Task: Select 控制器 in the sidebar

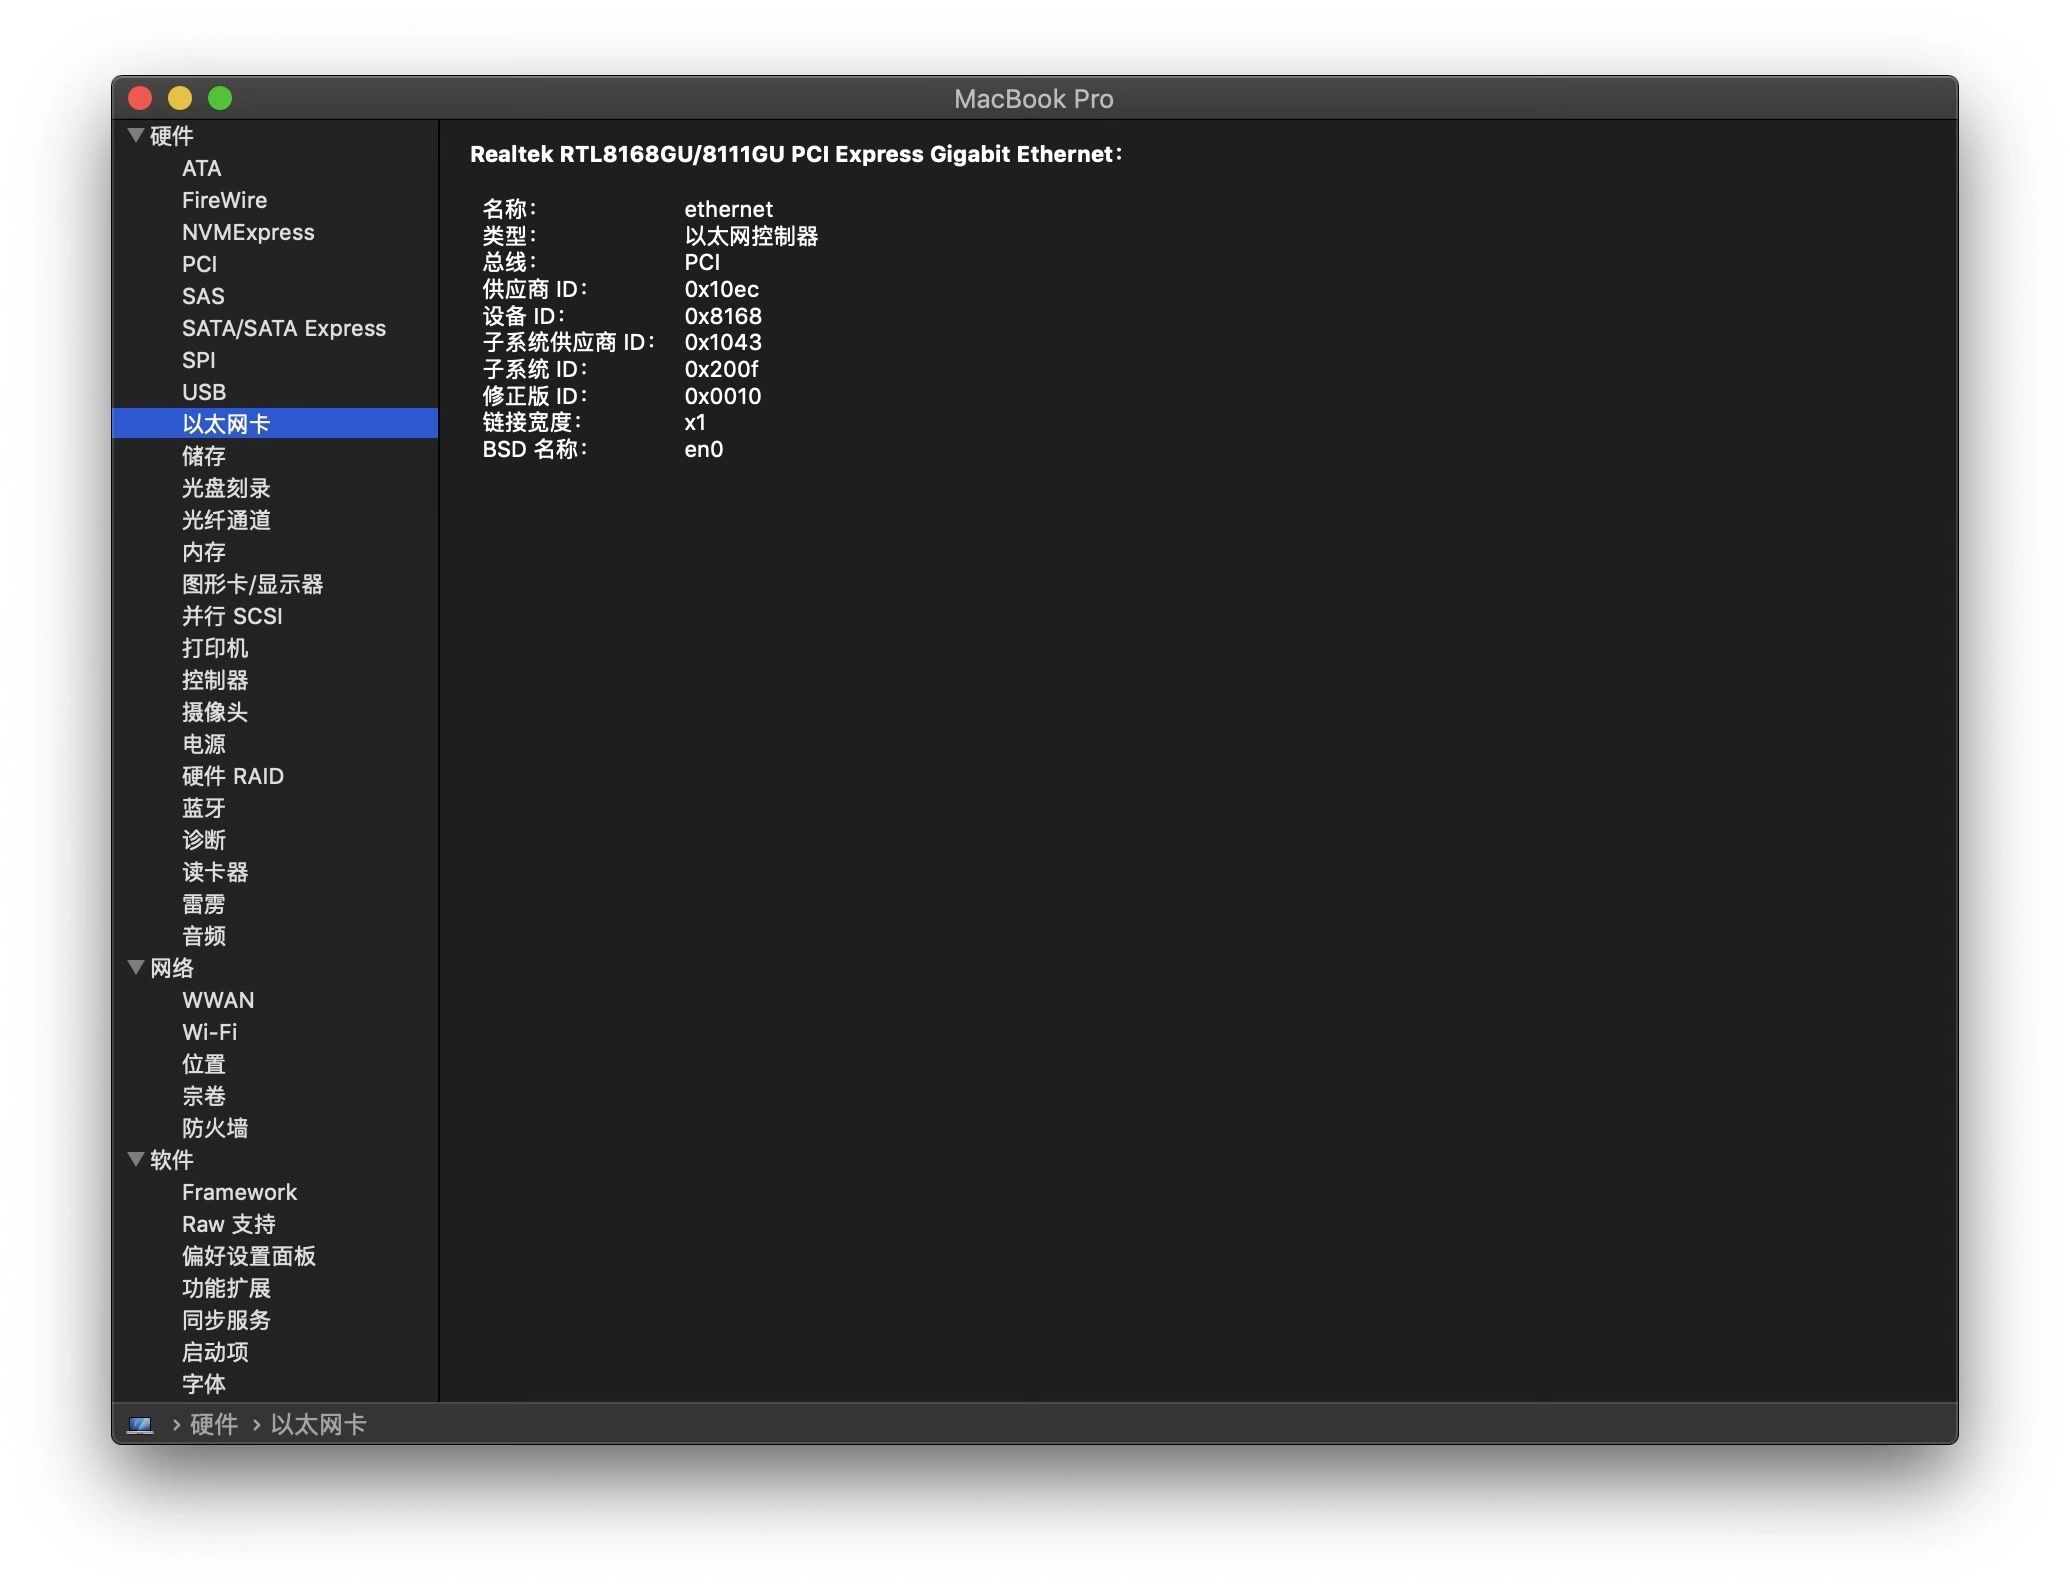Action: coord(215,680)
